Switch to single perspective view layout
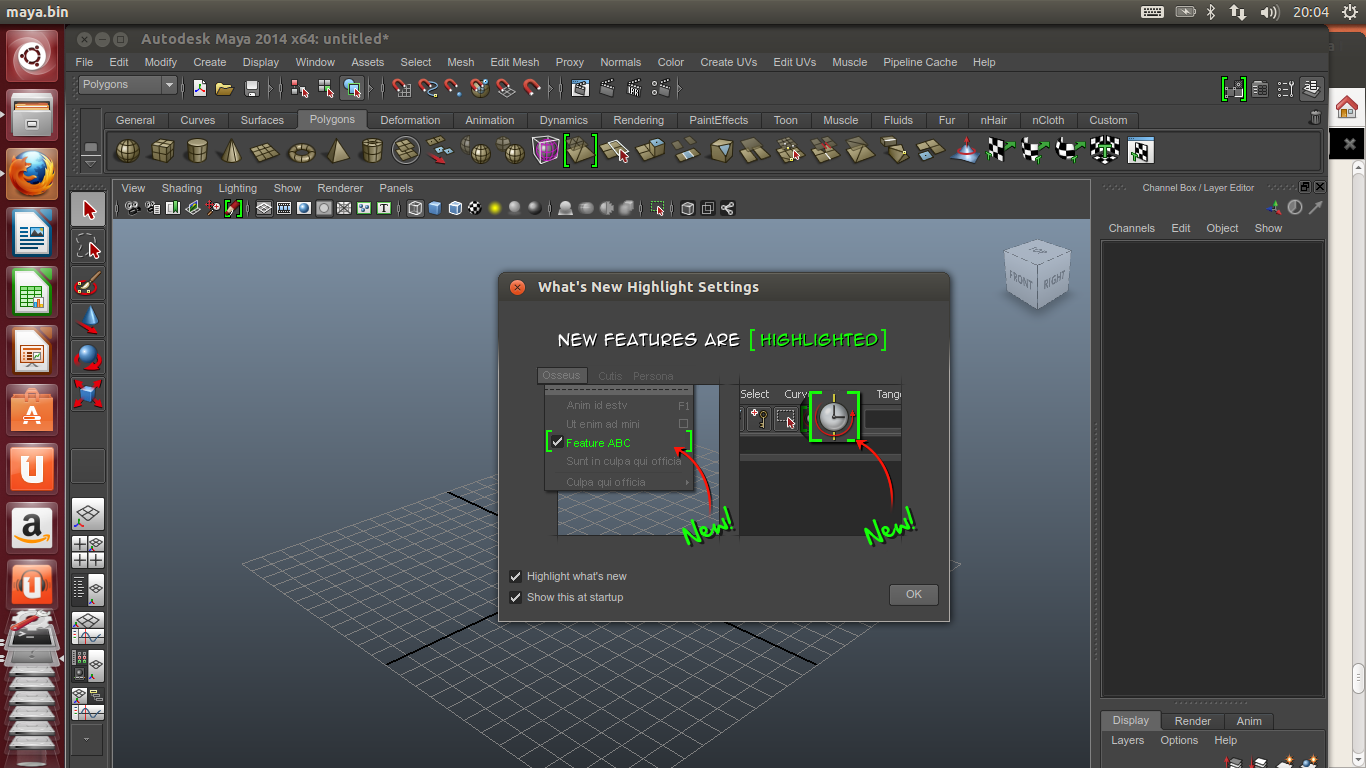Viewport: 1366px width, 768px height. [88, 516]
